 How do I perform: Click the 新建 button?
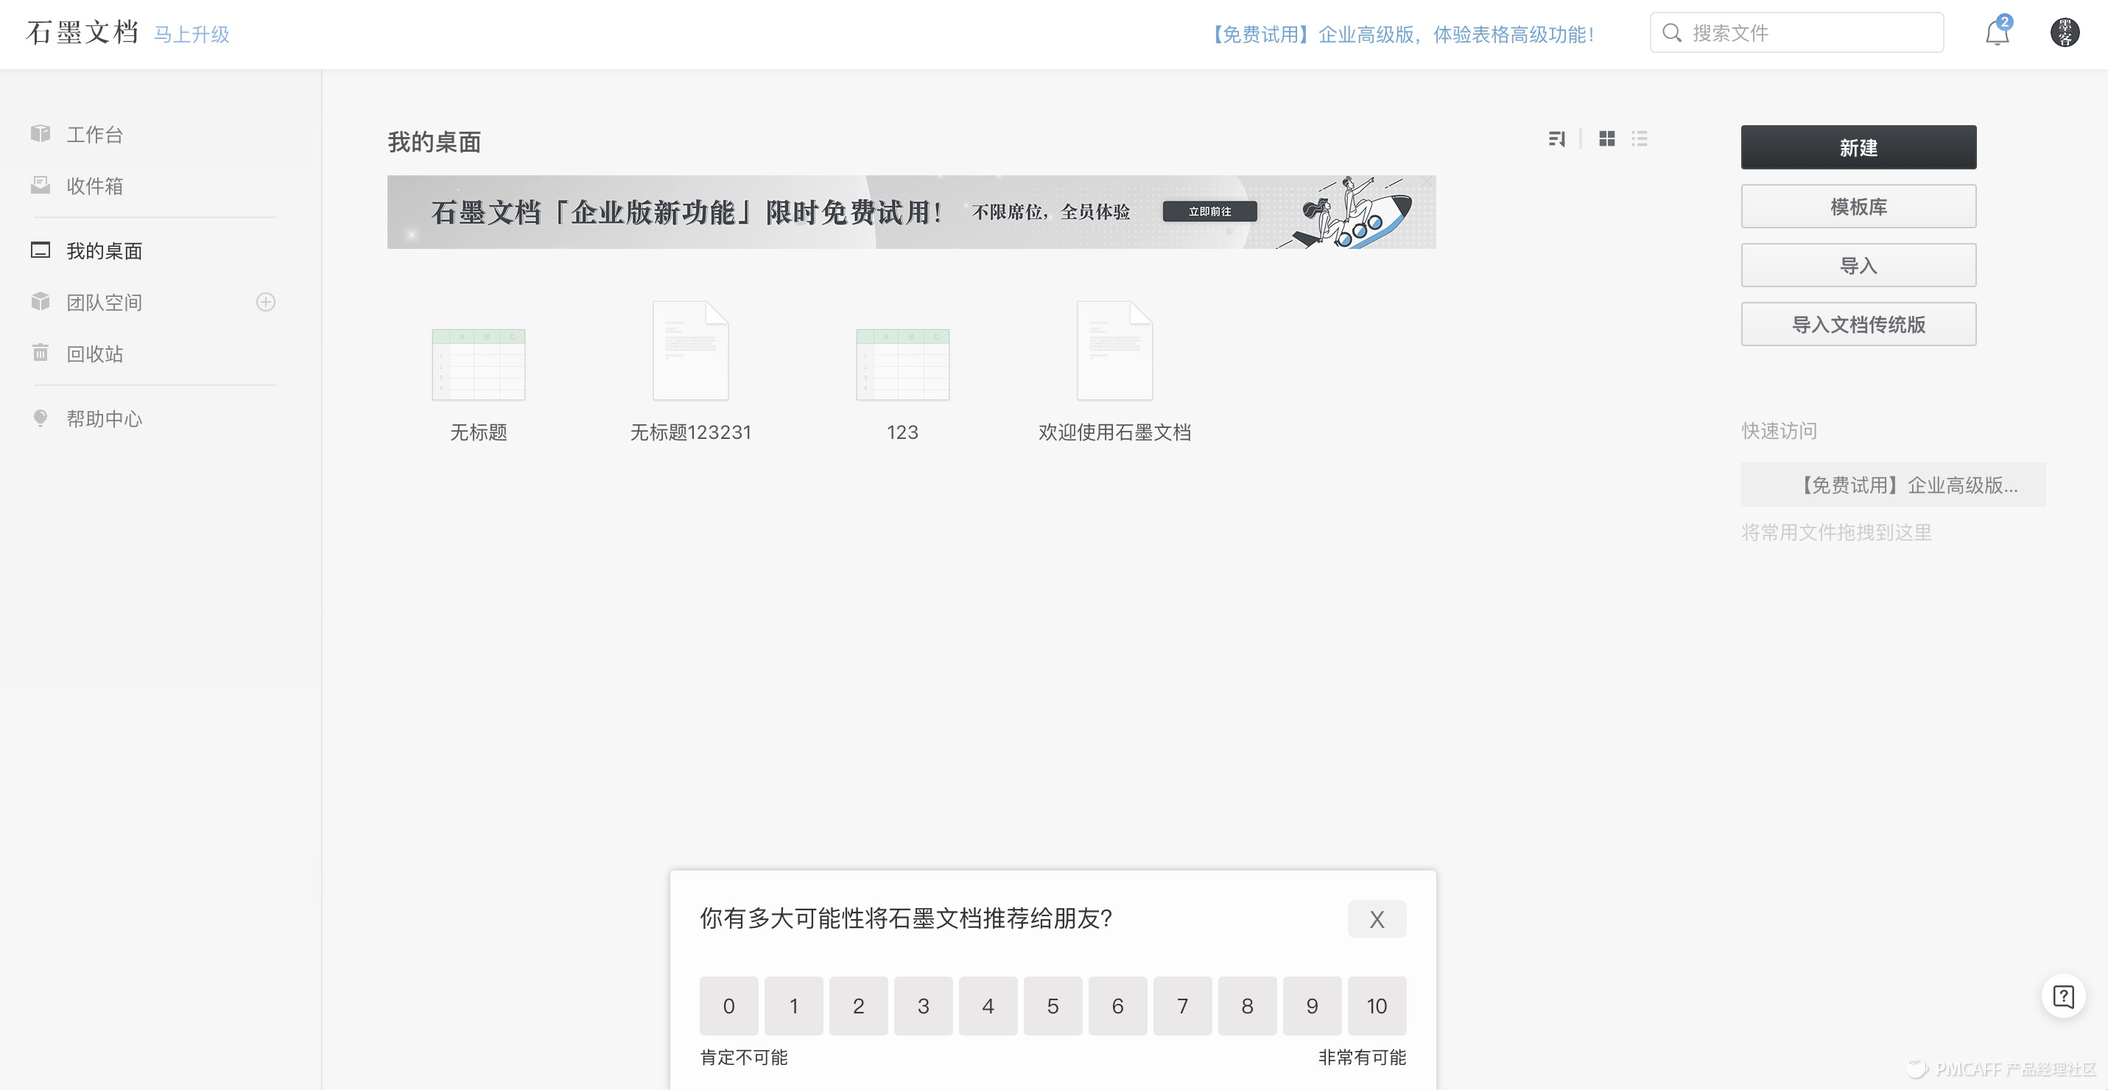coord(1858,148)
